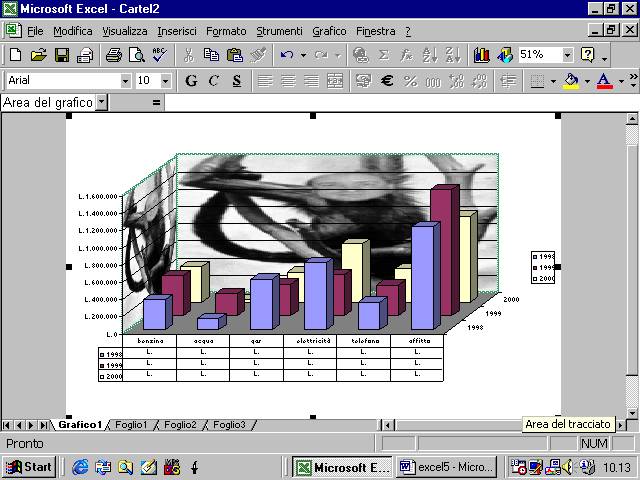Screen dimensions: 640x480
Task: Switch to the Foglio2 sheet tab
Action: click(180, 425)
